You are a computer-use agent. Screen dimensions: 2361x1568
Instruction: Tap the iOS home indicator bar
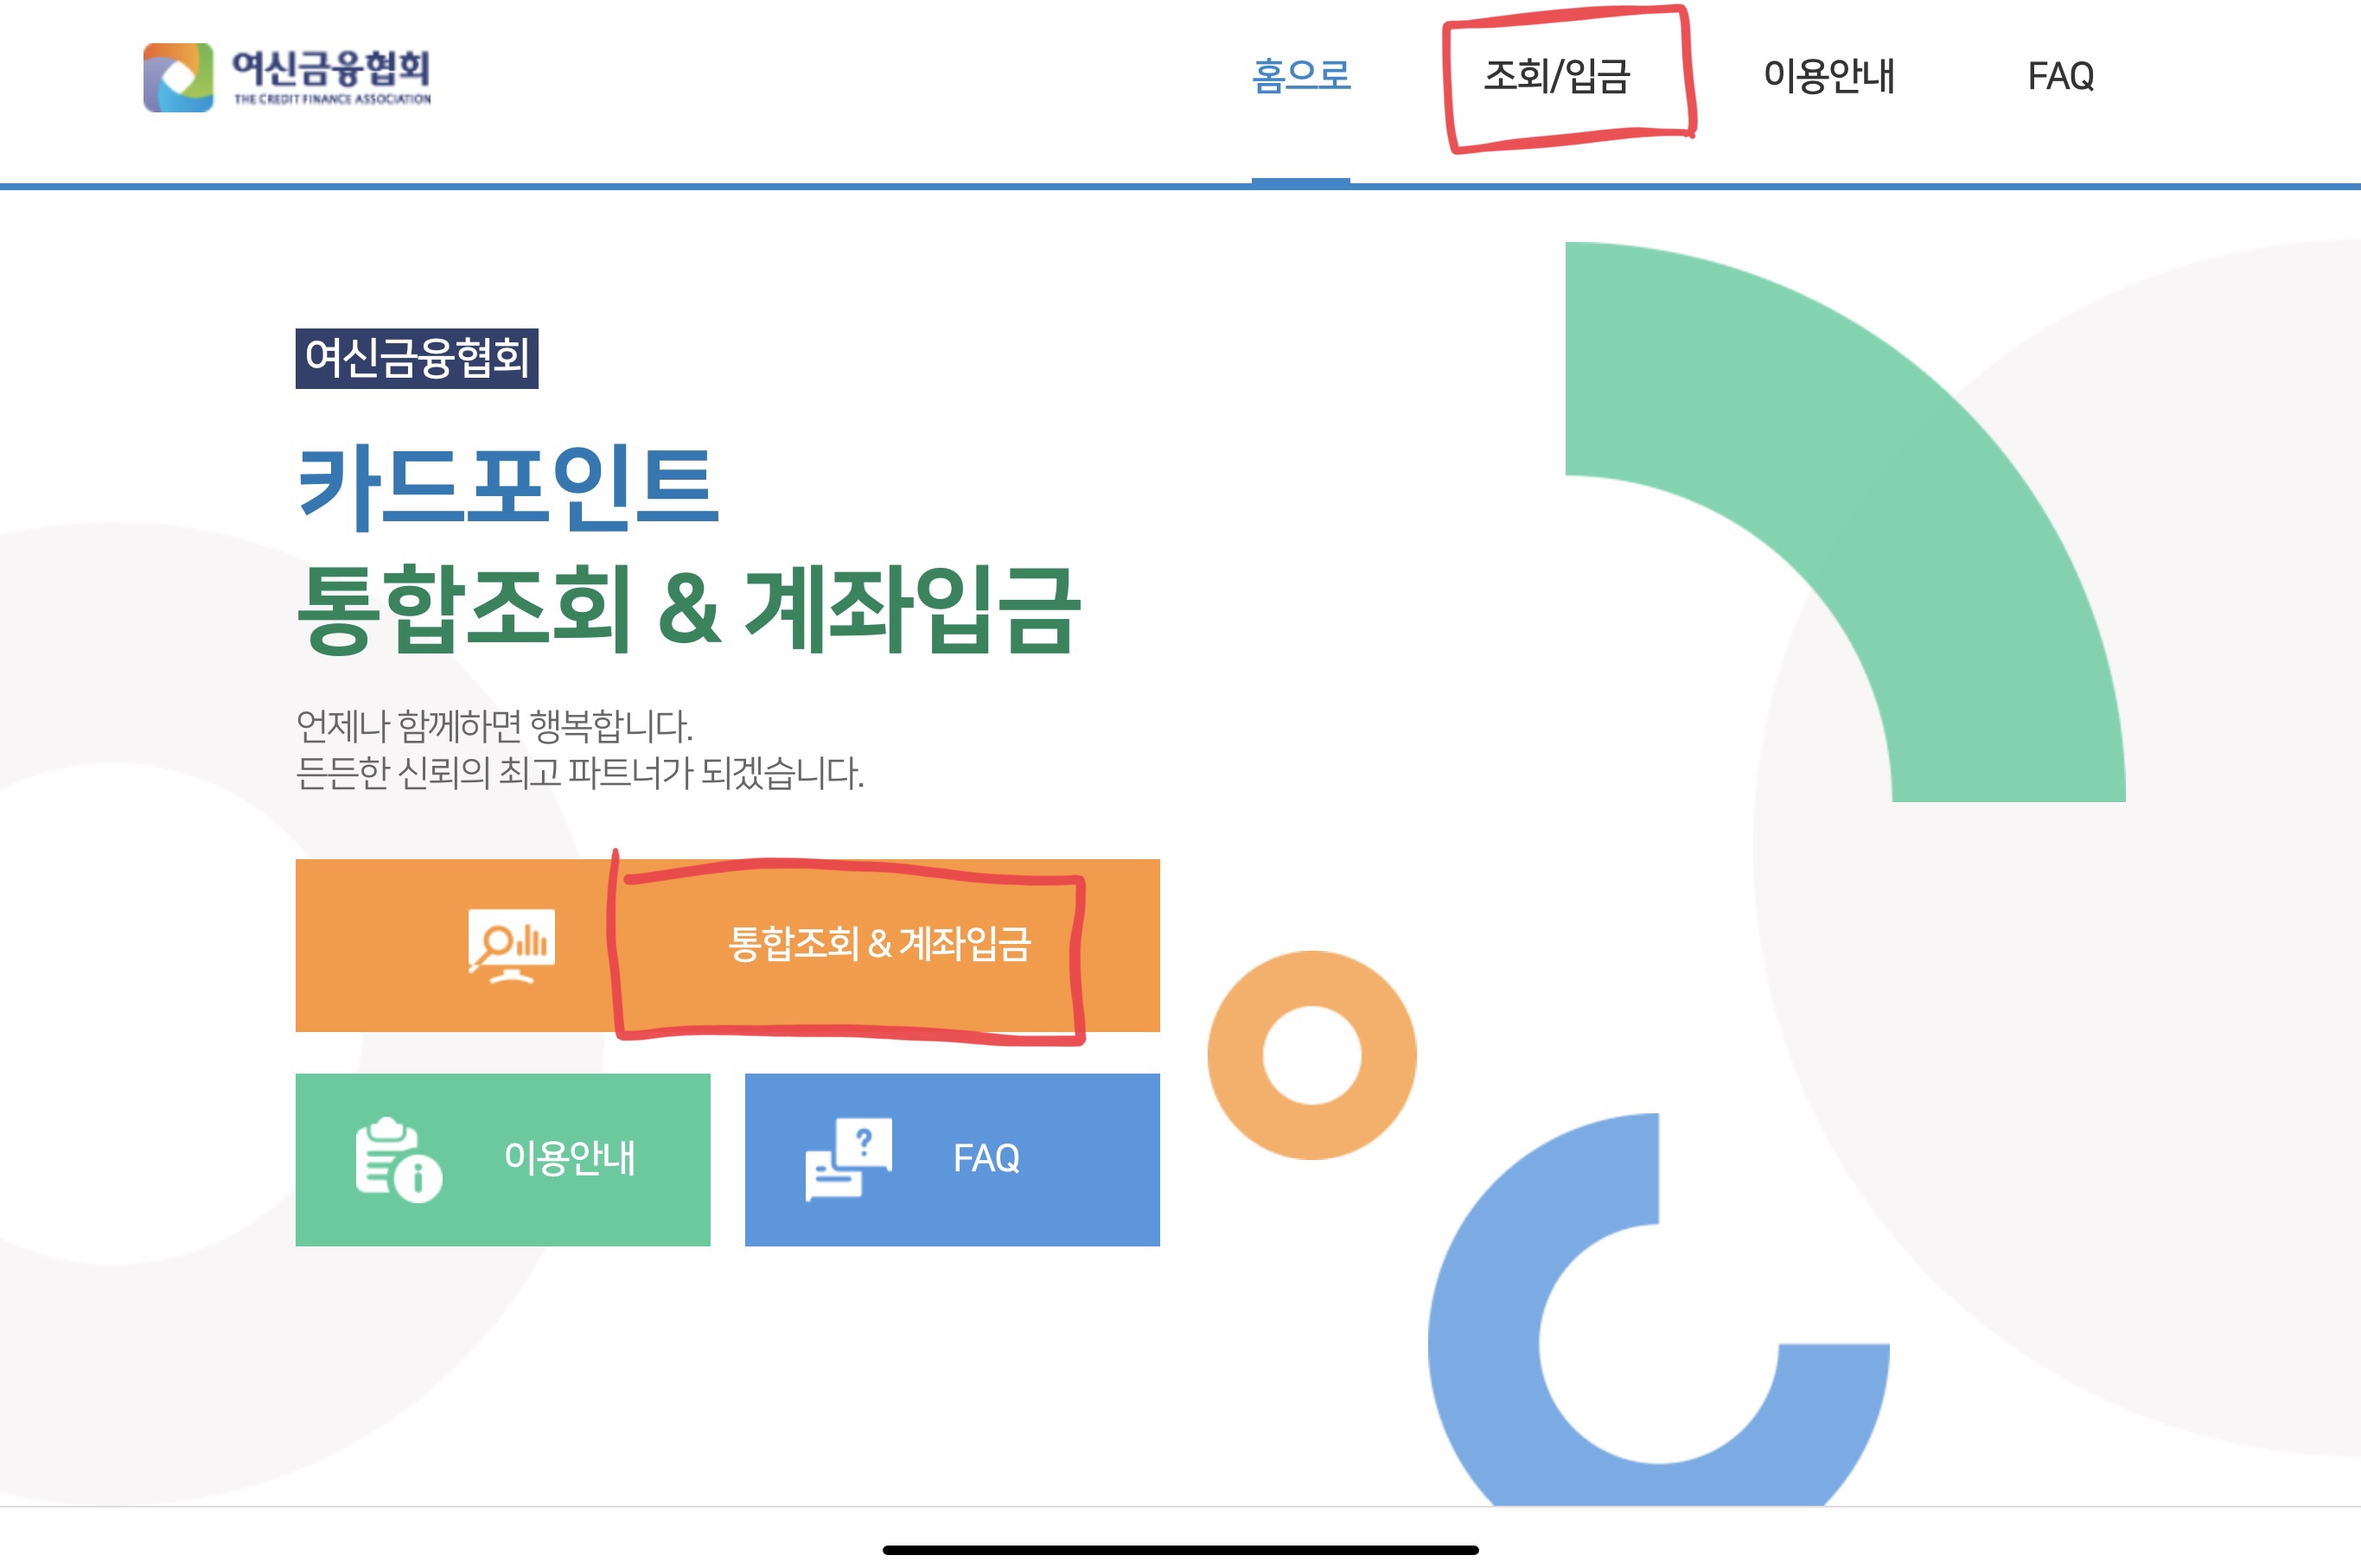pos(1180,1550)
